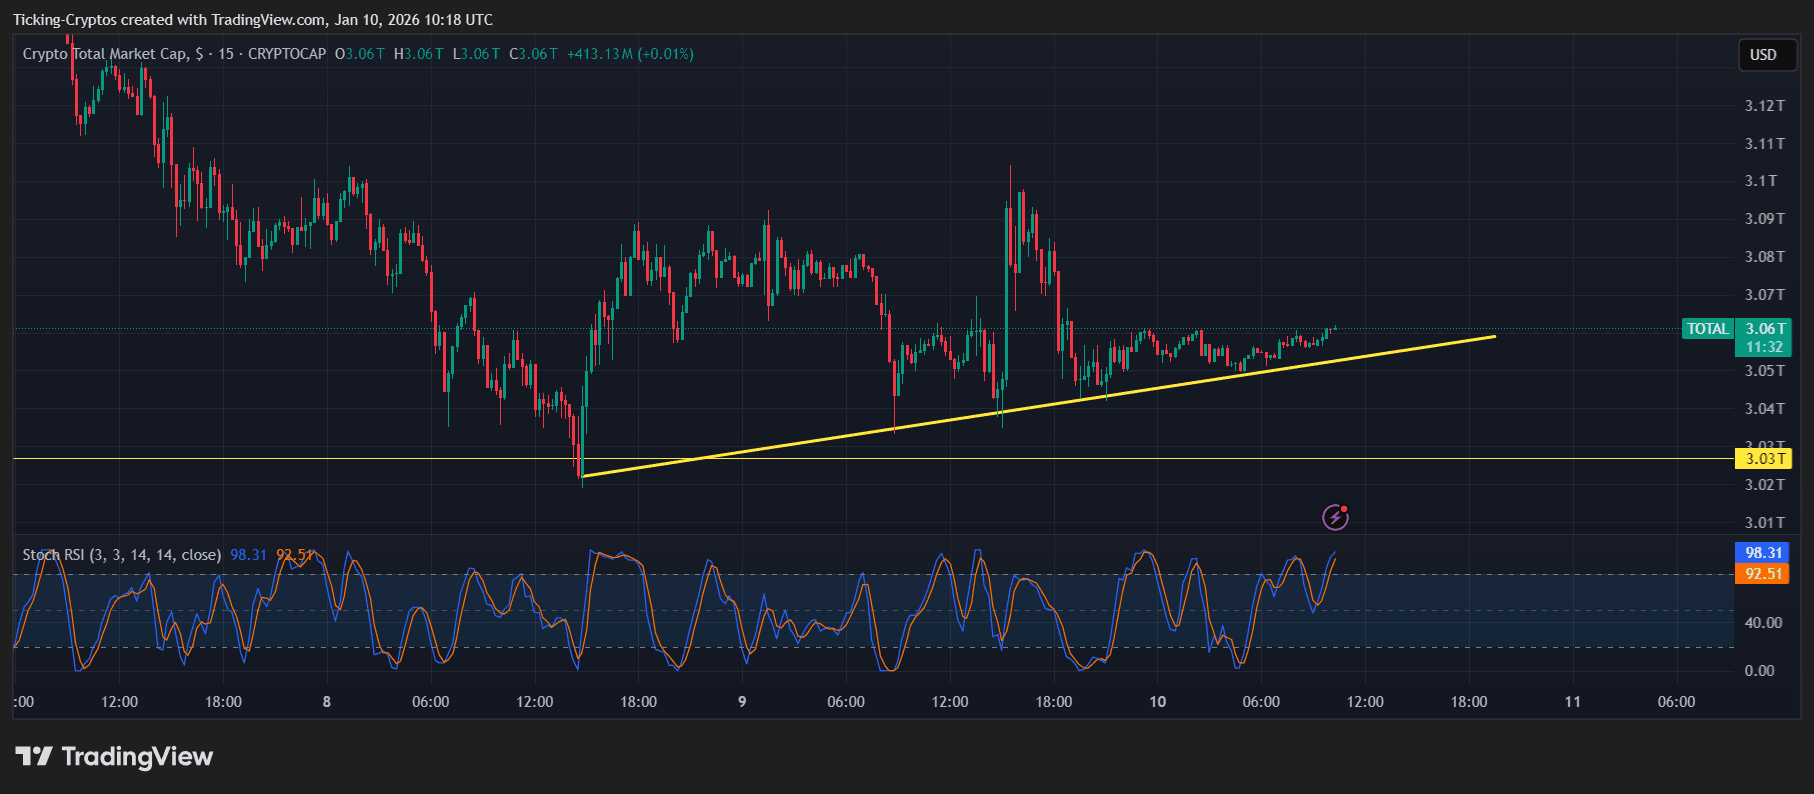Screen dimensions: 1814x794
Task: Click the orange 92.51 Stoch RSI axis tag
Action: tap(1762, 574)
